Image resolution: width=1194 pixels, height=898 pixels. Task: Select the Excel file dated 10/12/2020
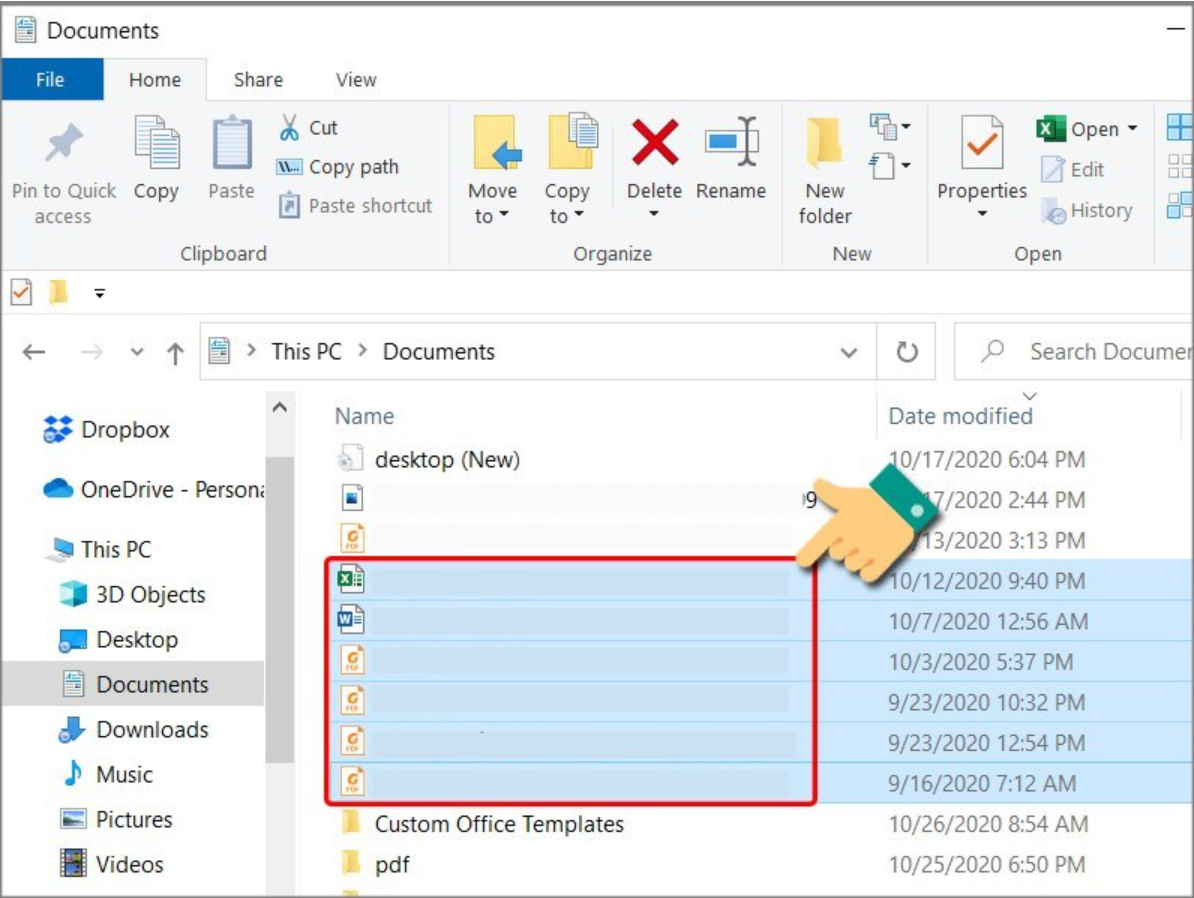pyautogui.click(x=758, y=581)
